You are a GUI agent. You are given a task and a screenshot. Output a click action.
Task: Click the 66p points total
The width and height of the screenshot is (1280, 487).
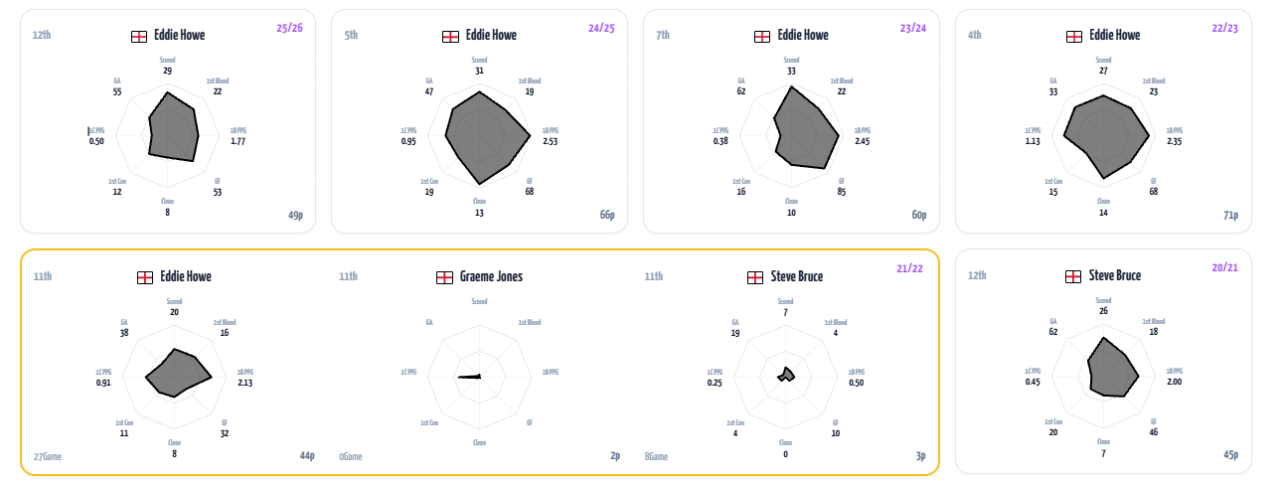606,216
